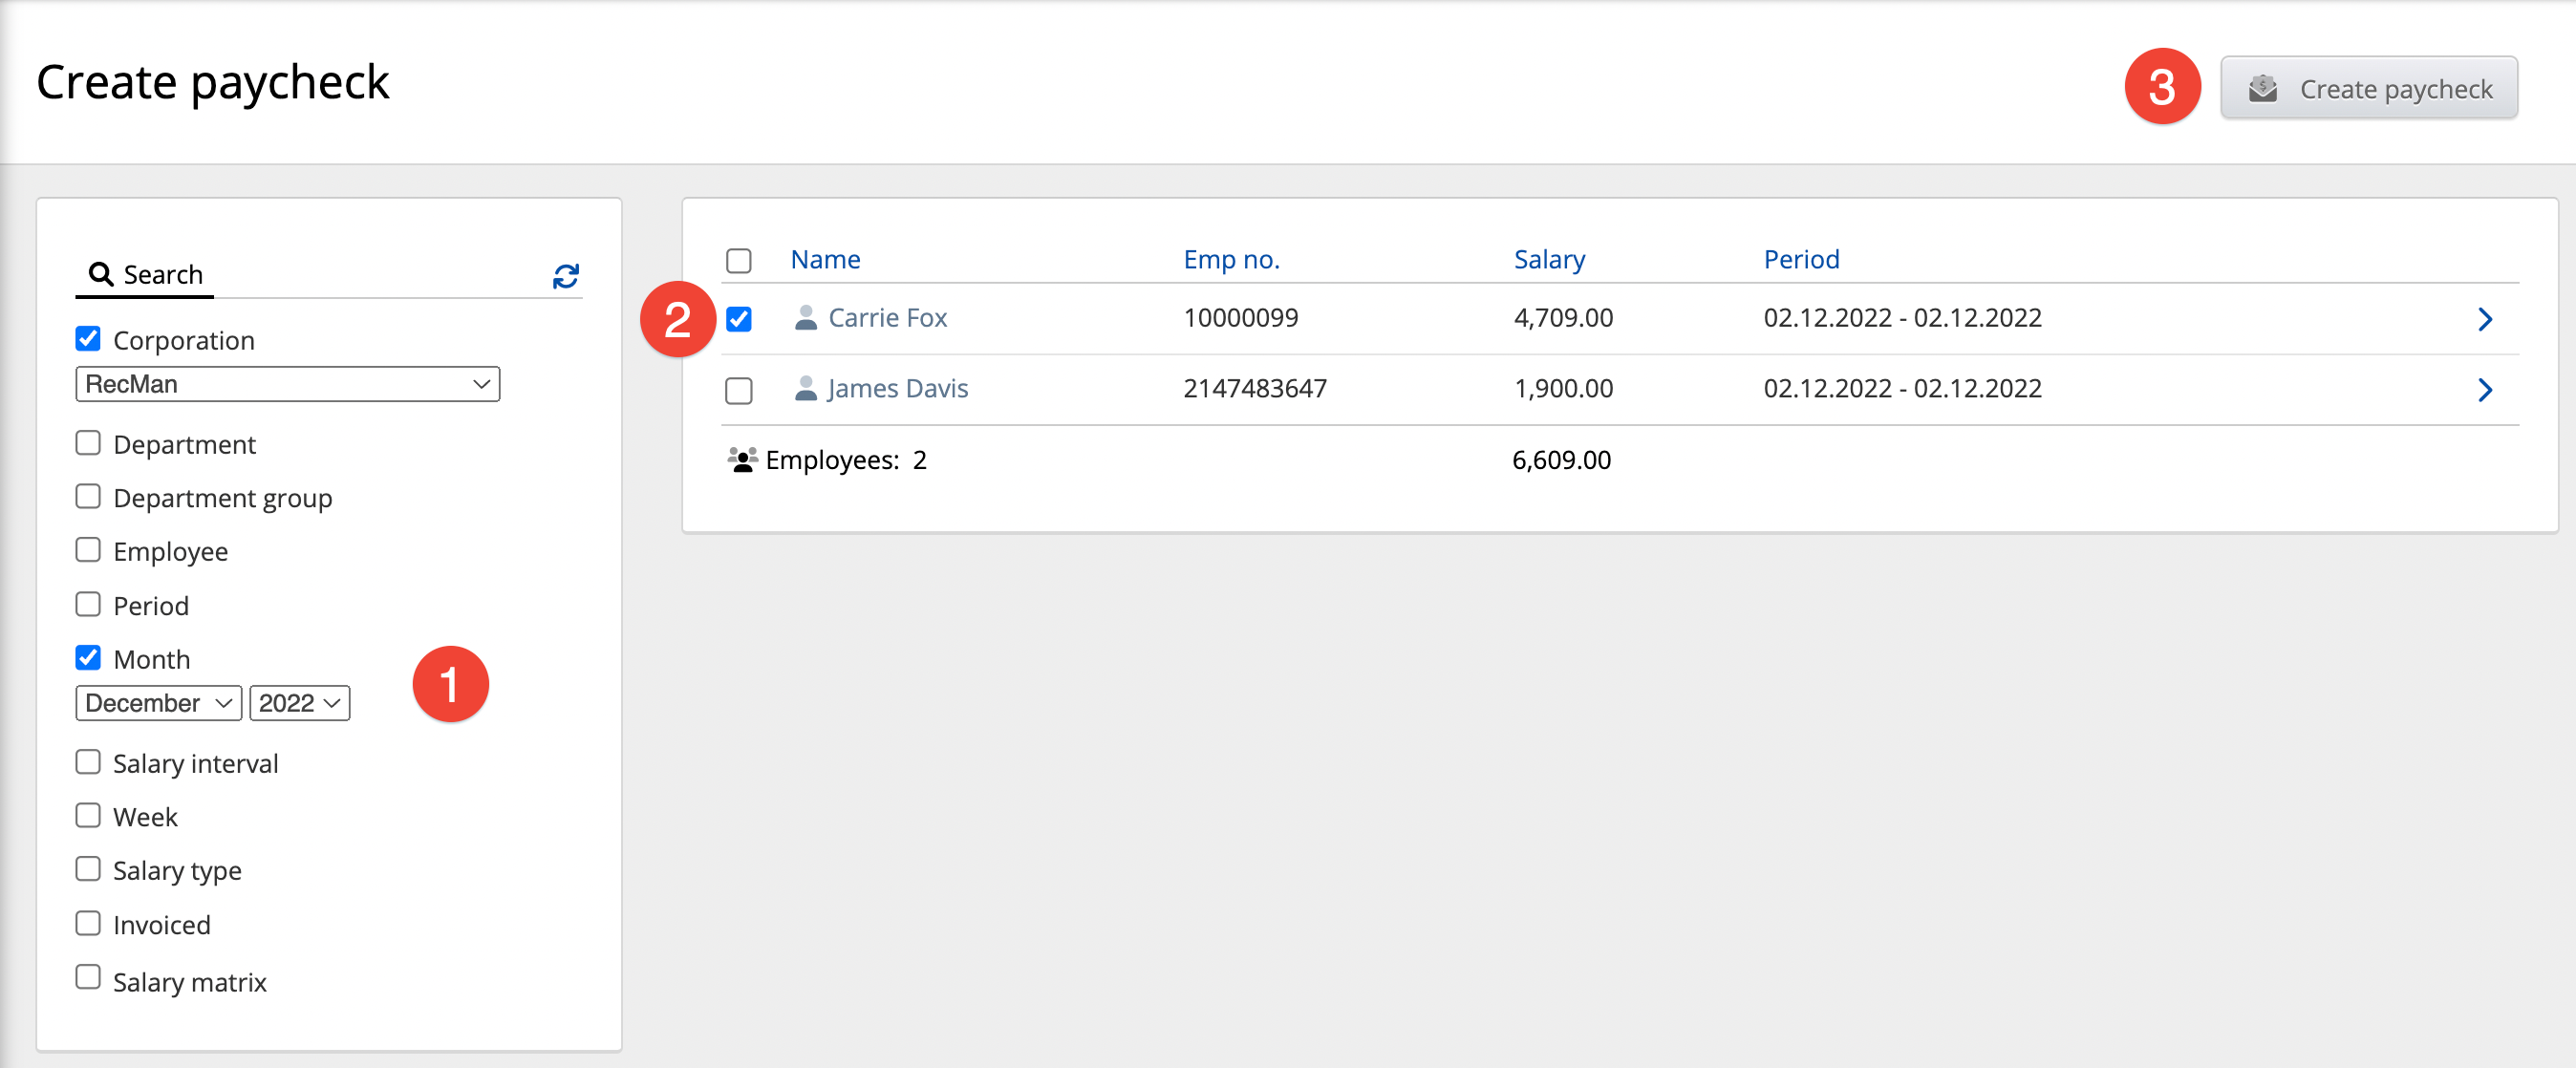Screen dimensions: 2576x1068
Task: Open James Davis row arrow chevron
Action: (2484, 389)
